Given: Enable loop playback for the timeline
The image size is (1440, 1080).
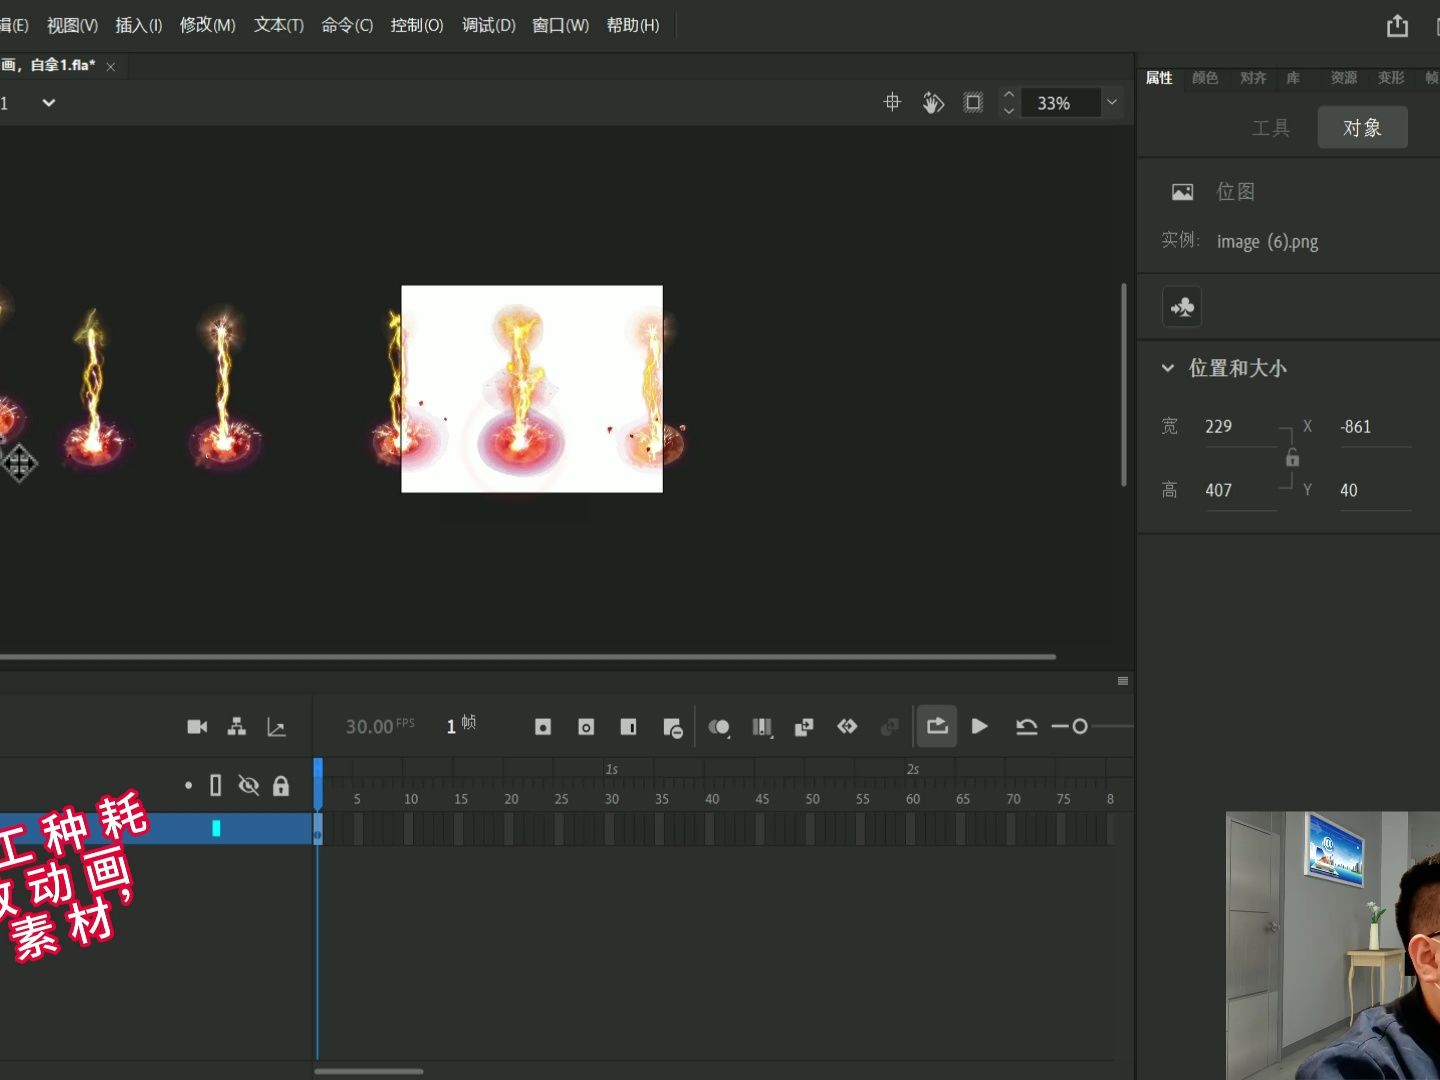Looking at the screenshot, I should pos(937,727).
